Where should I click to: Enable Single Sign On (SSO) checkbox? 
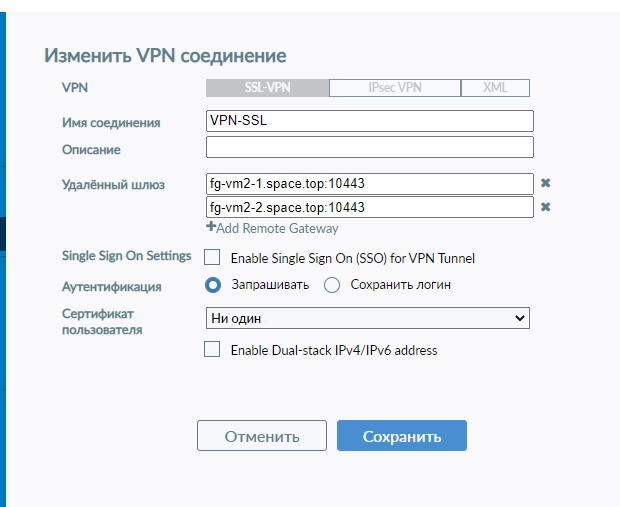(212, 257)
